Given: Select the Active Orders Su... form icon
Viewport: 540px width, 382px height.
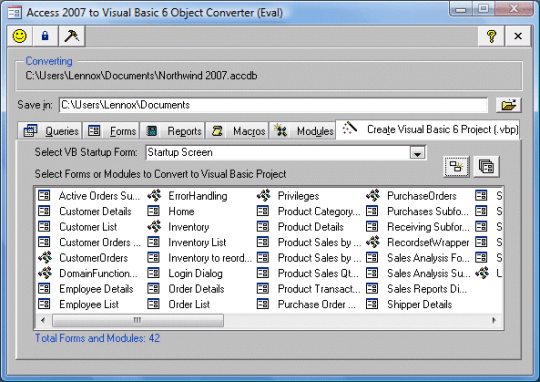Looking at the screenshot, I should [x=44, y=196].
